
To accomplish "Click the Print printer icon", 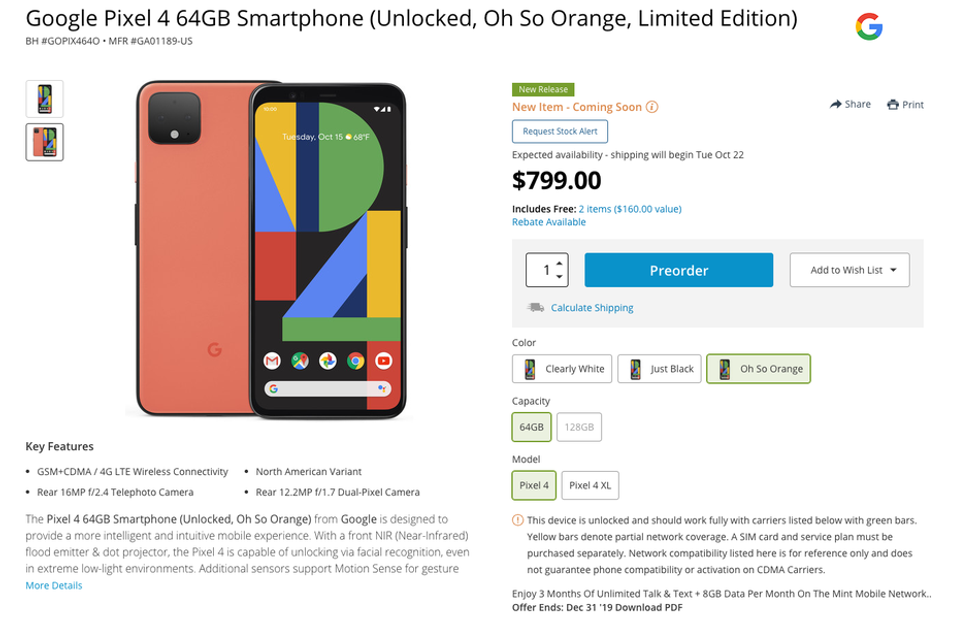I will (893, 104).
